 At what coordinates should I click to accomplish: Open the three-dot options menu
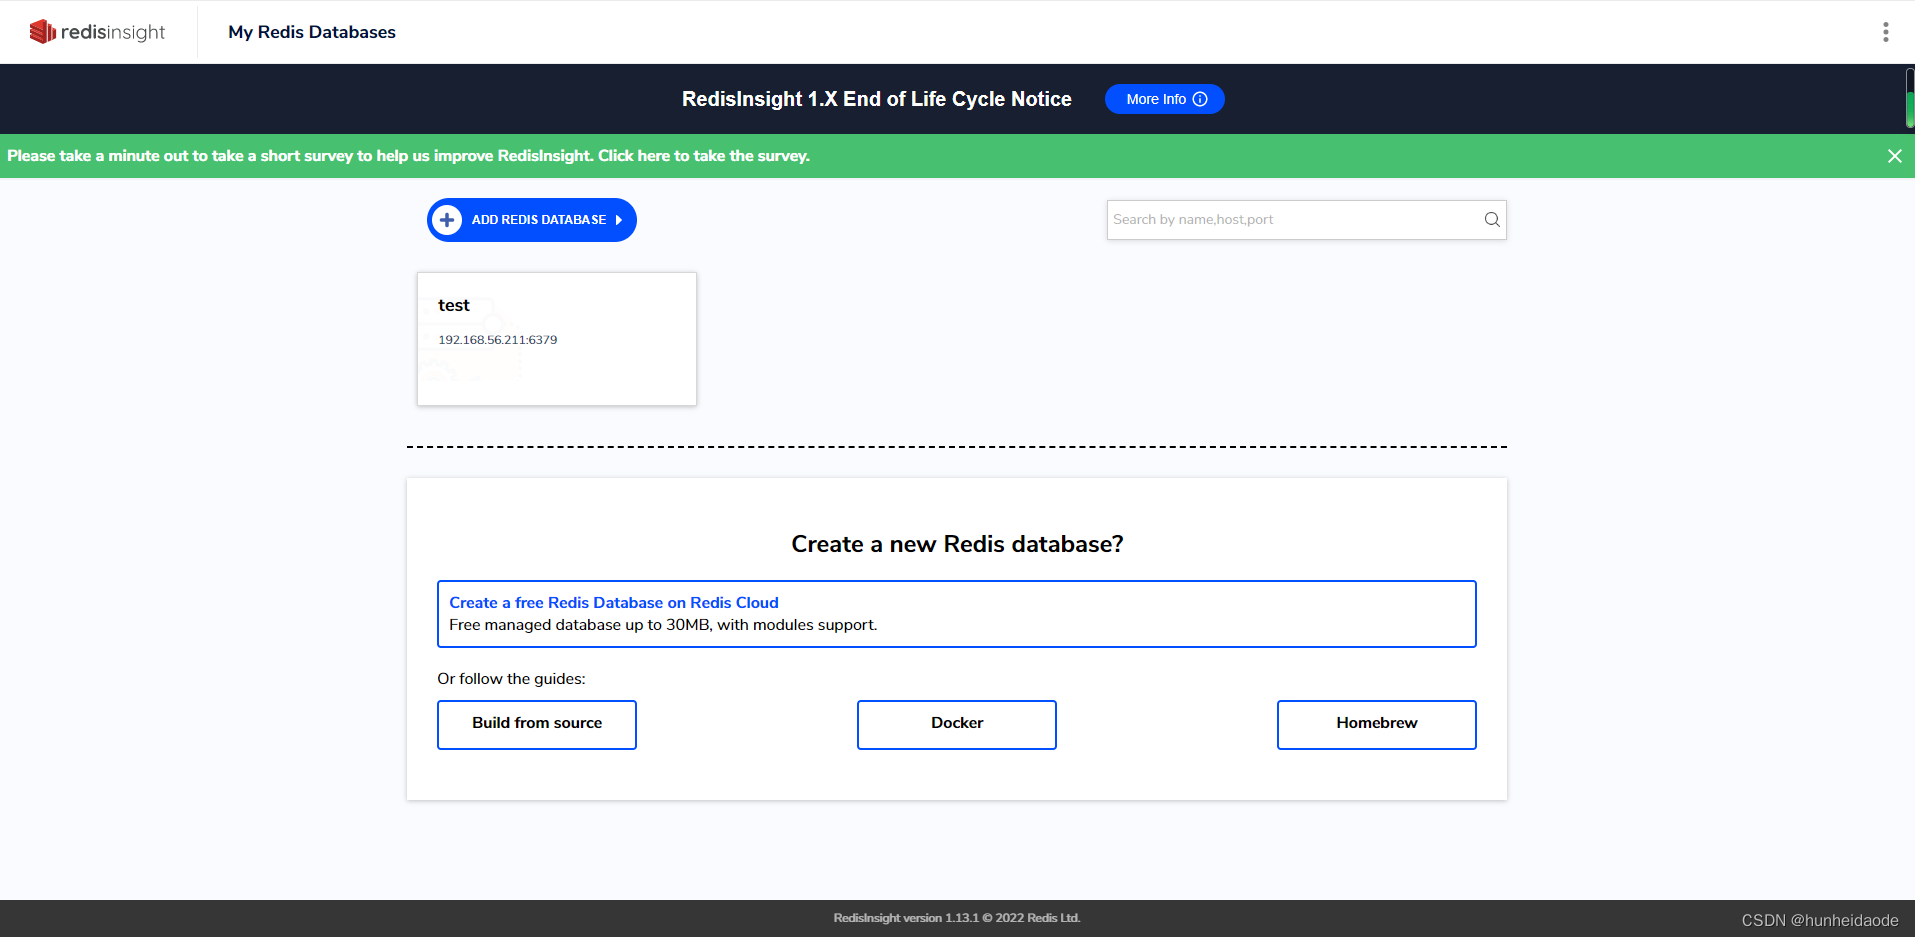pyautogui.click(x=1886, y=31)
